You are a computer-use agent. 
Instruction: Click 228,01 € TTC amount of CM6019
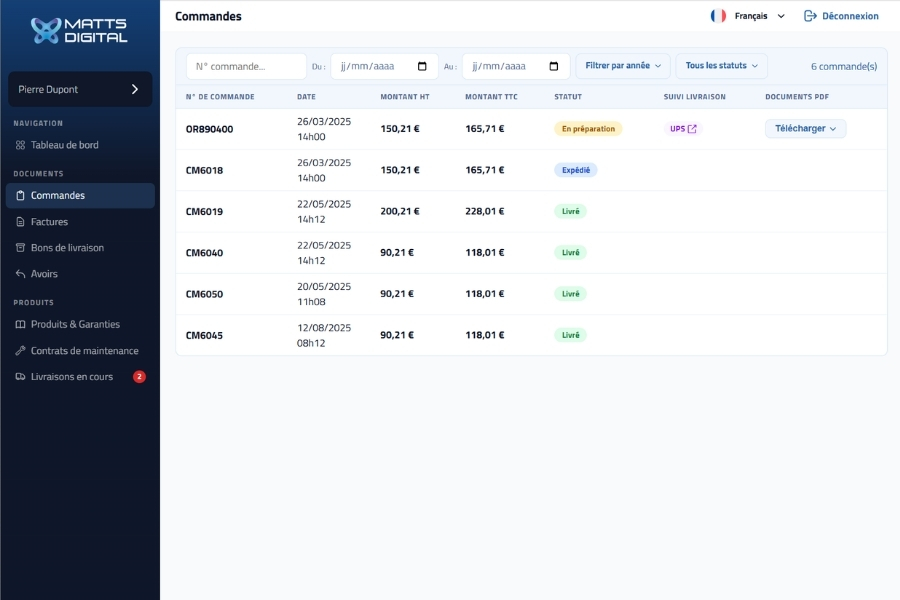pyautogui.click(x=485, y=212)
